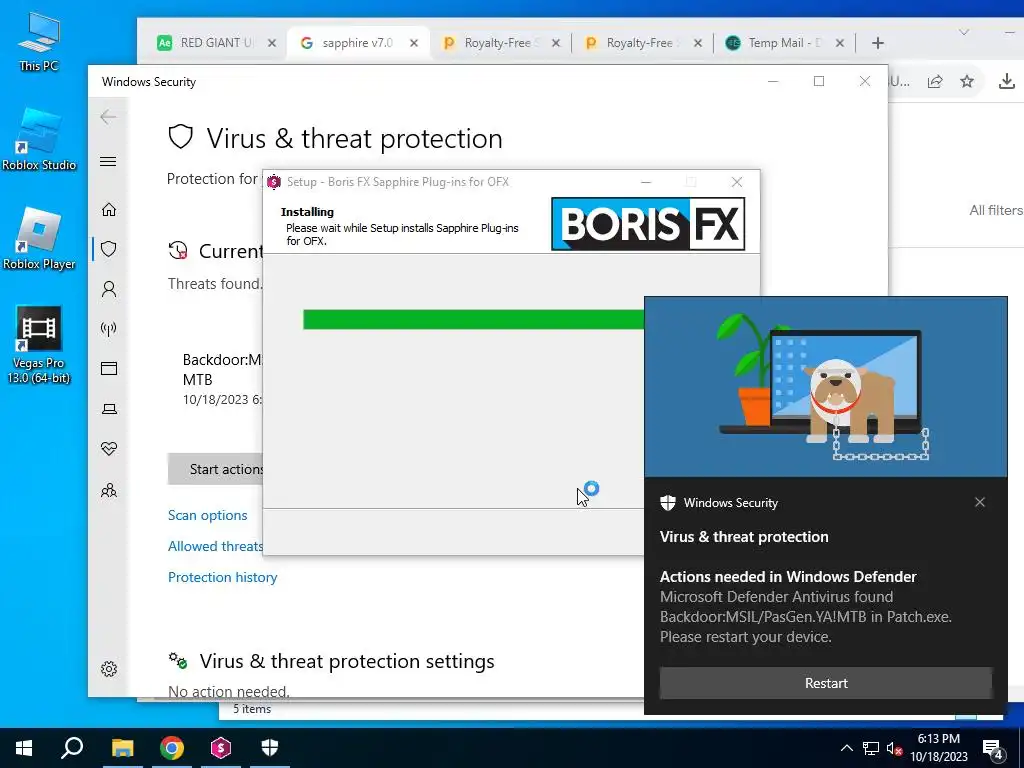Screen dimensions: 1024x768
Task: Go back using Windows Security back arrow
Action: 108,117
